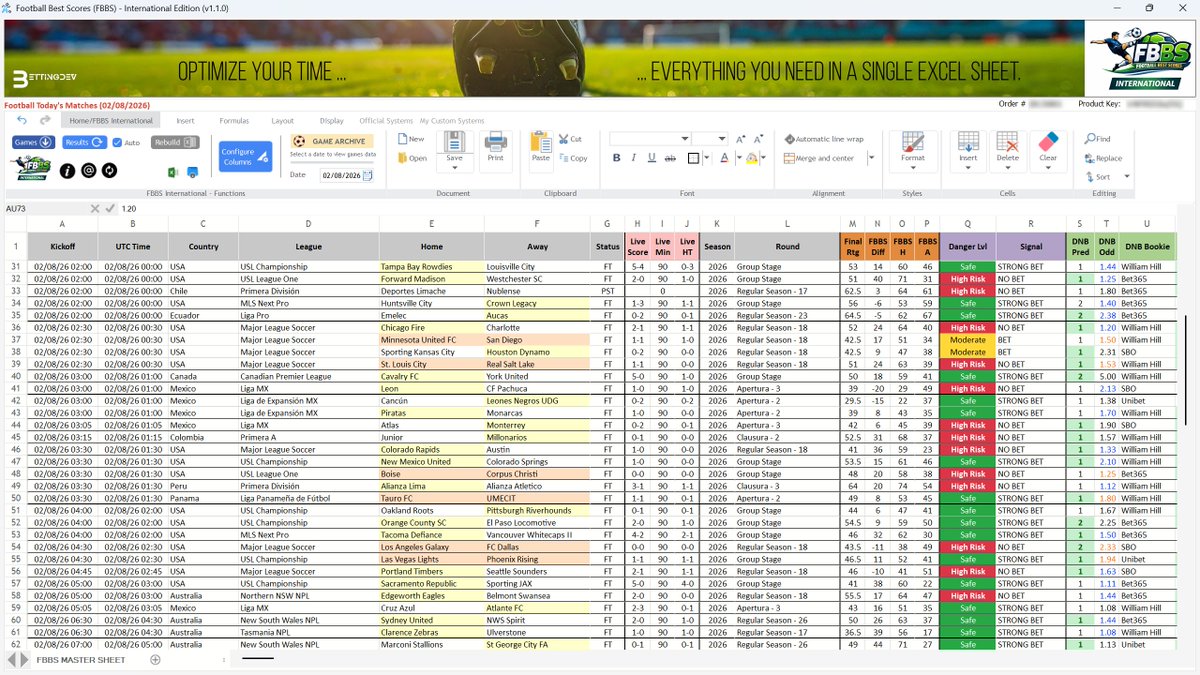
Task: Increase font size icon
Action: pyautogui.click(x=741, y=139)
